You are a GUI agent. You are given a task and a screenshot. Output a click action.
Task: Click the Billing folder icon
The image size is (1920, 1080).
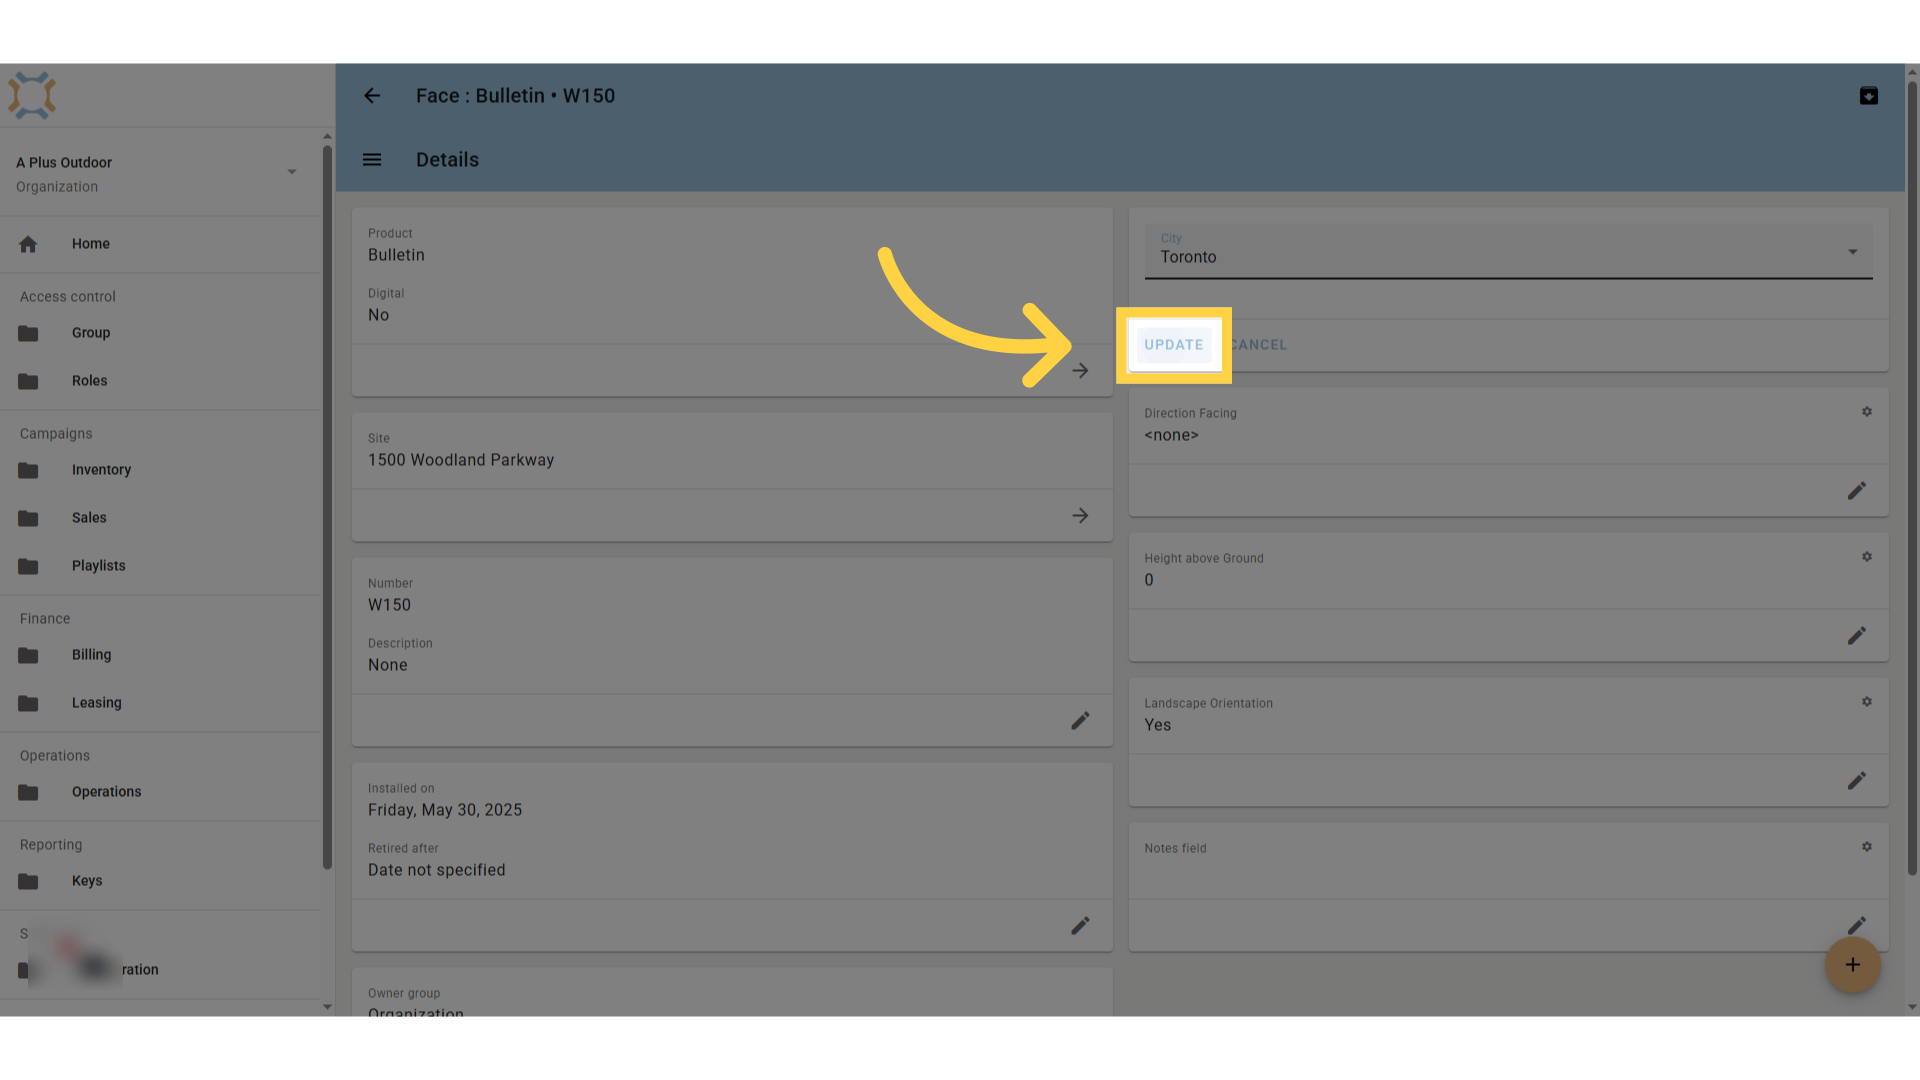click(x=28, y=655)
